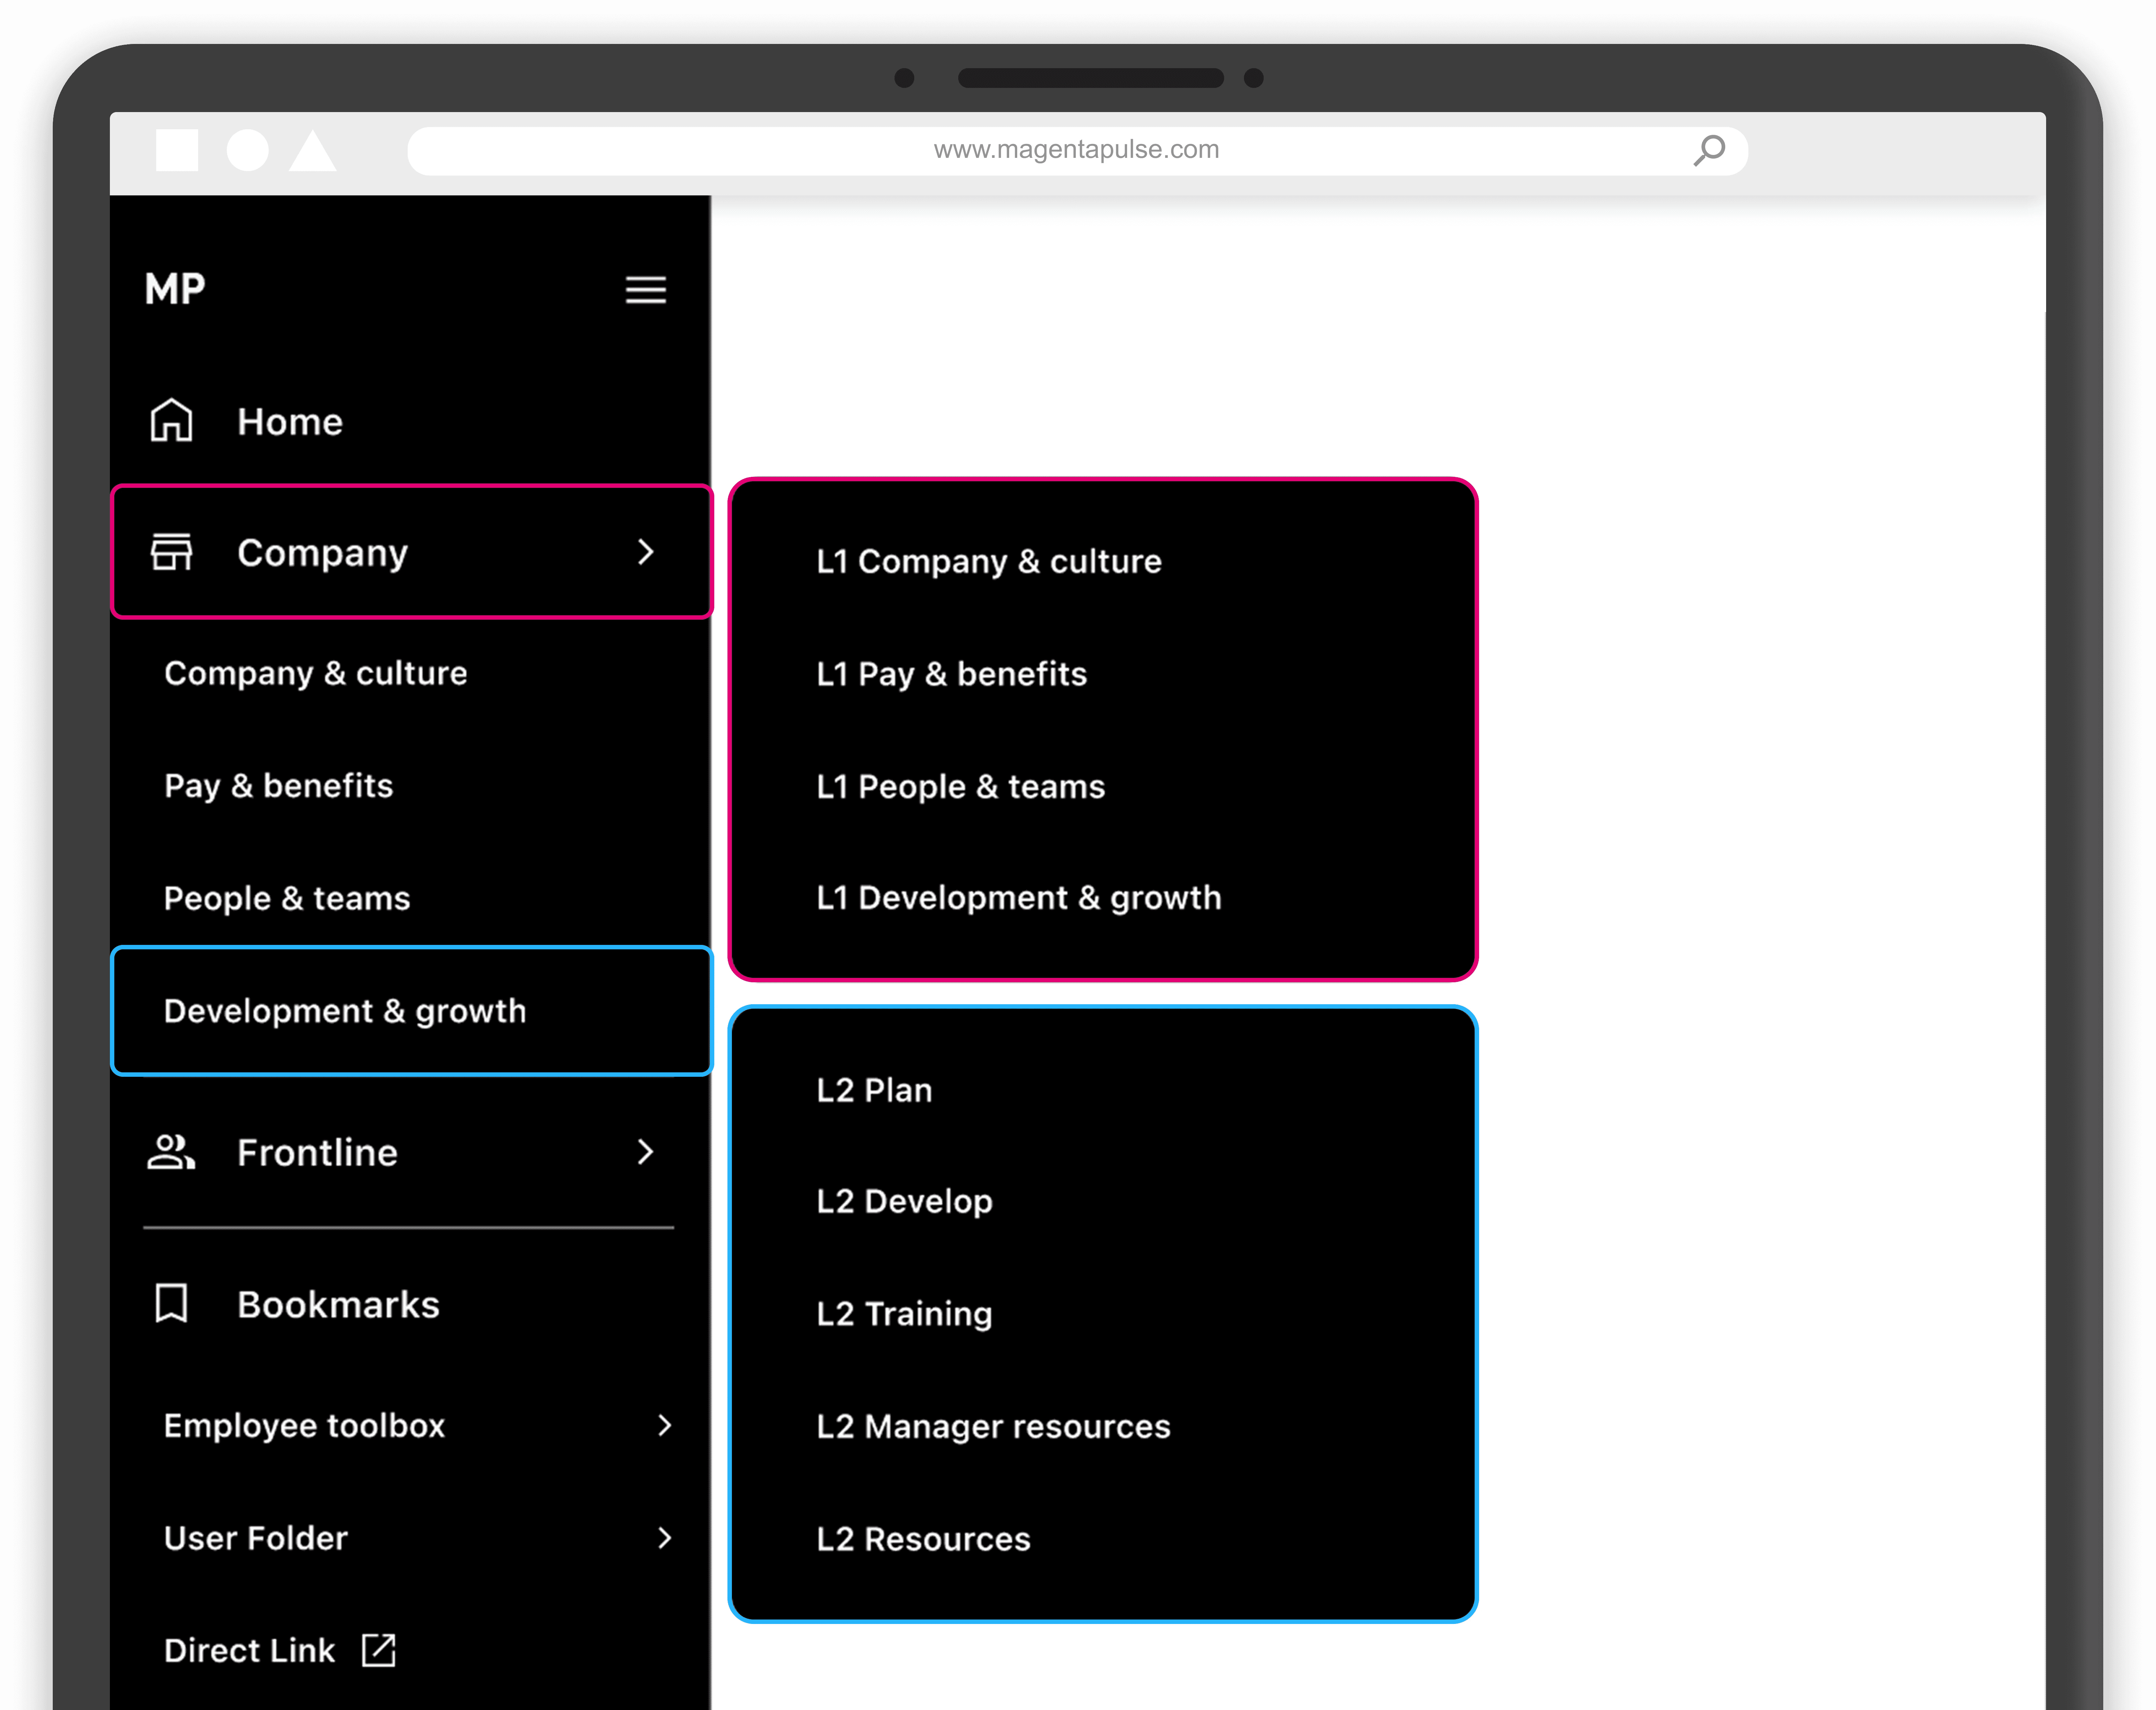Click the Company storefront icon

pyautogui.click(x=171, y=552)
